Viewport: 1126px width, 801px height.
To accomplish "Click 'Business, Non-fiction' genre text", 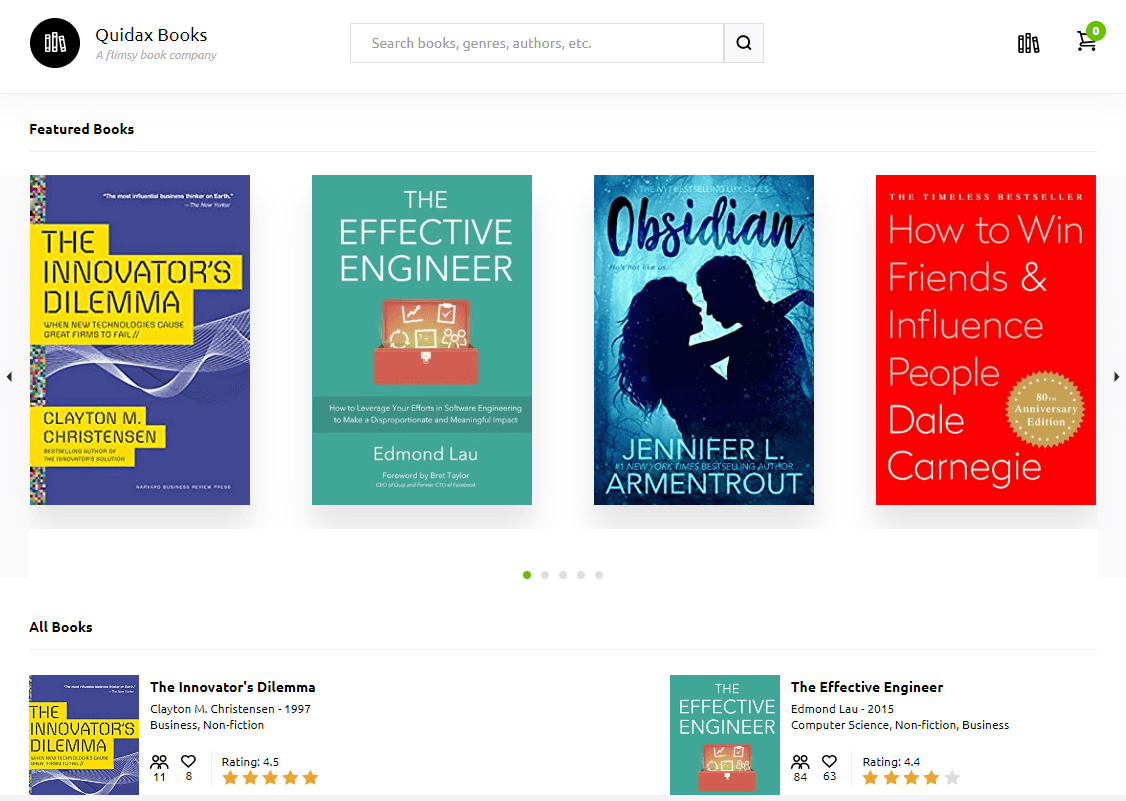I will pyautogui.click(x=207, y=726).
